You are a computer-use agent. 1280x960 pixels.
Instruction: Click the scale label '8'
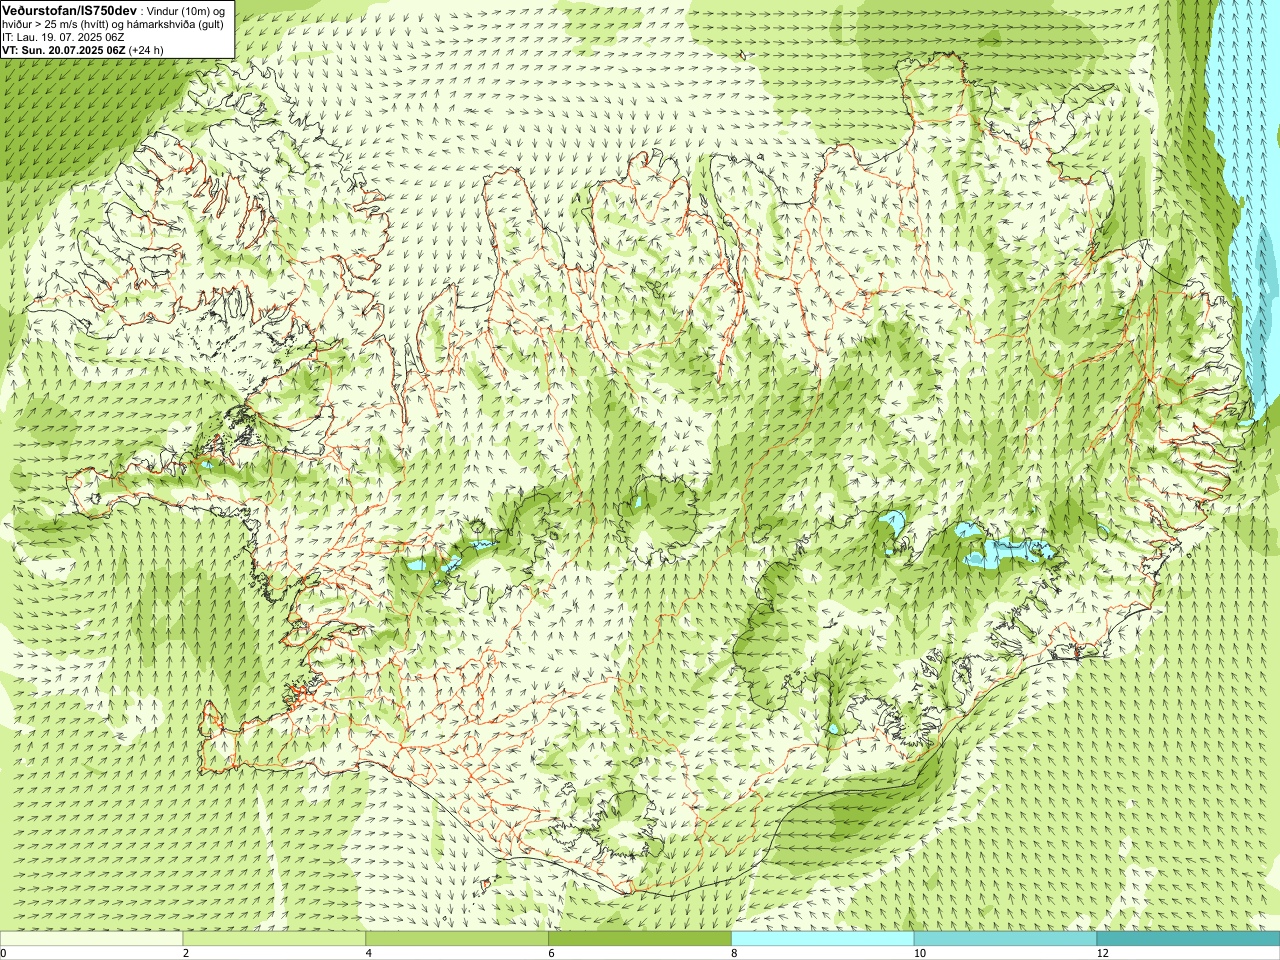[x=734, y=953]
